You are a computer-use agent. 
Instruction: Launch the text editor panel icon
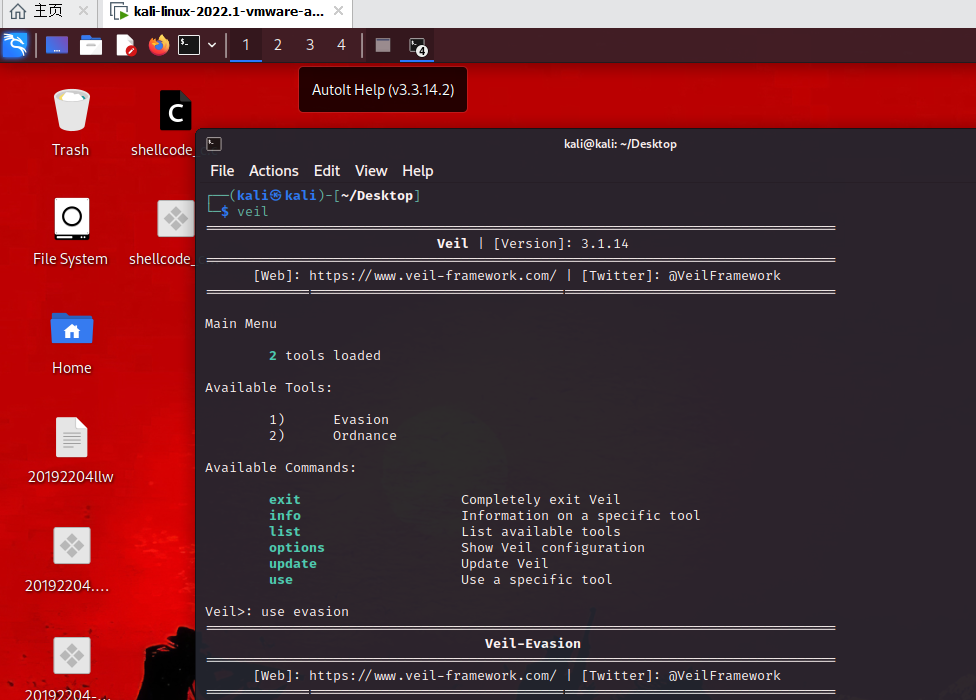coord(126,45)
